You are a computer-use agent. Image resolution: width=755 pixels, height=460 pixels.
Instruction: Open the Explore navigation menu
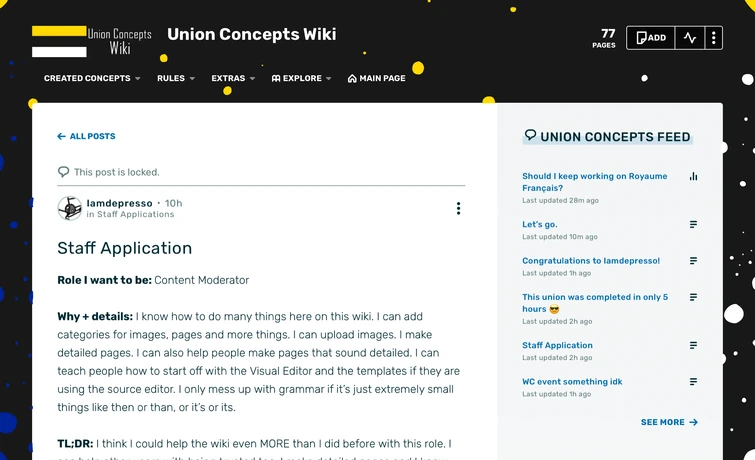pyautogui.click(x=301, y=78)
